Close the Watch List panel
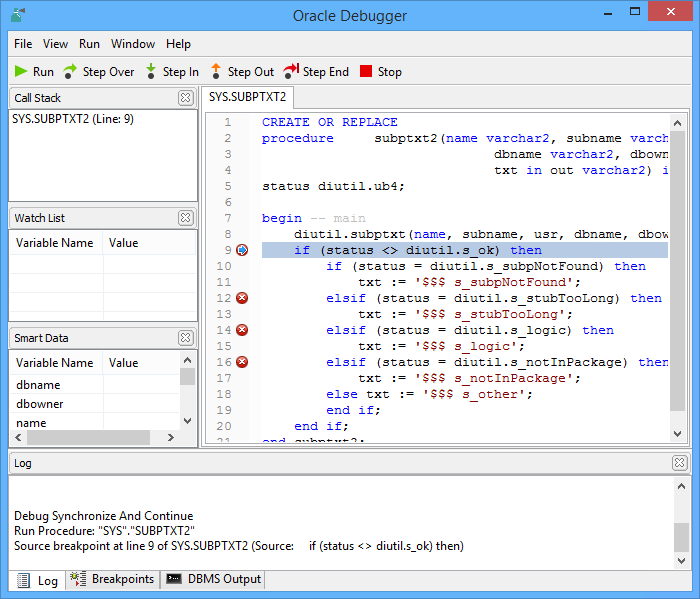700x599 pixels. coord(185,218)
